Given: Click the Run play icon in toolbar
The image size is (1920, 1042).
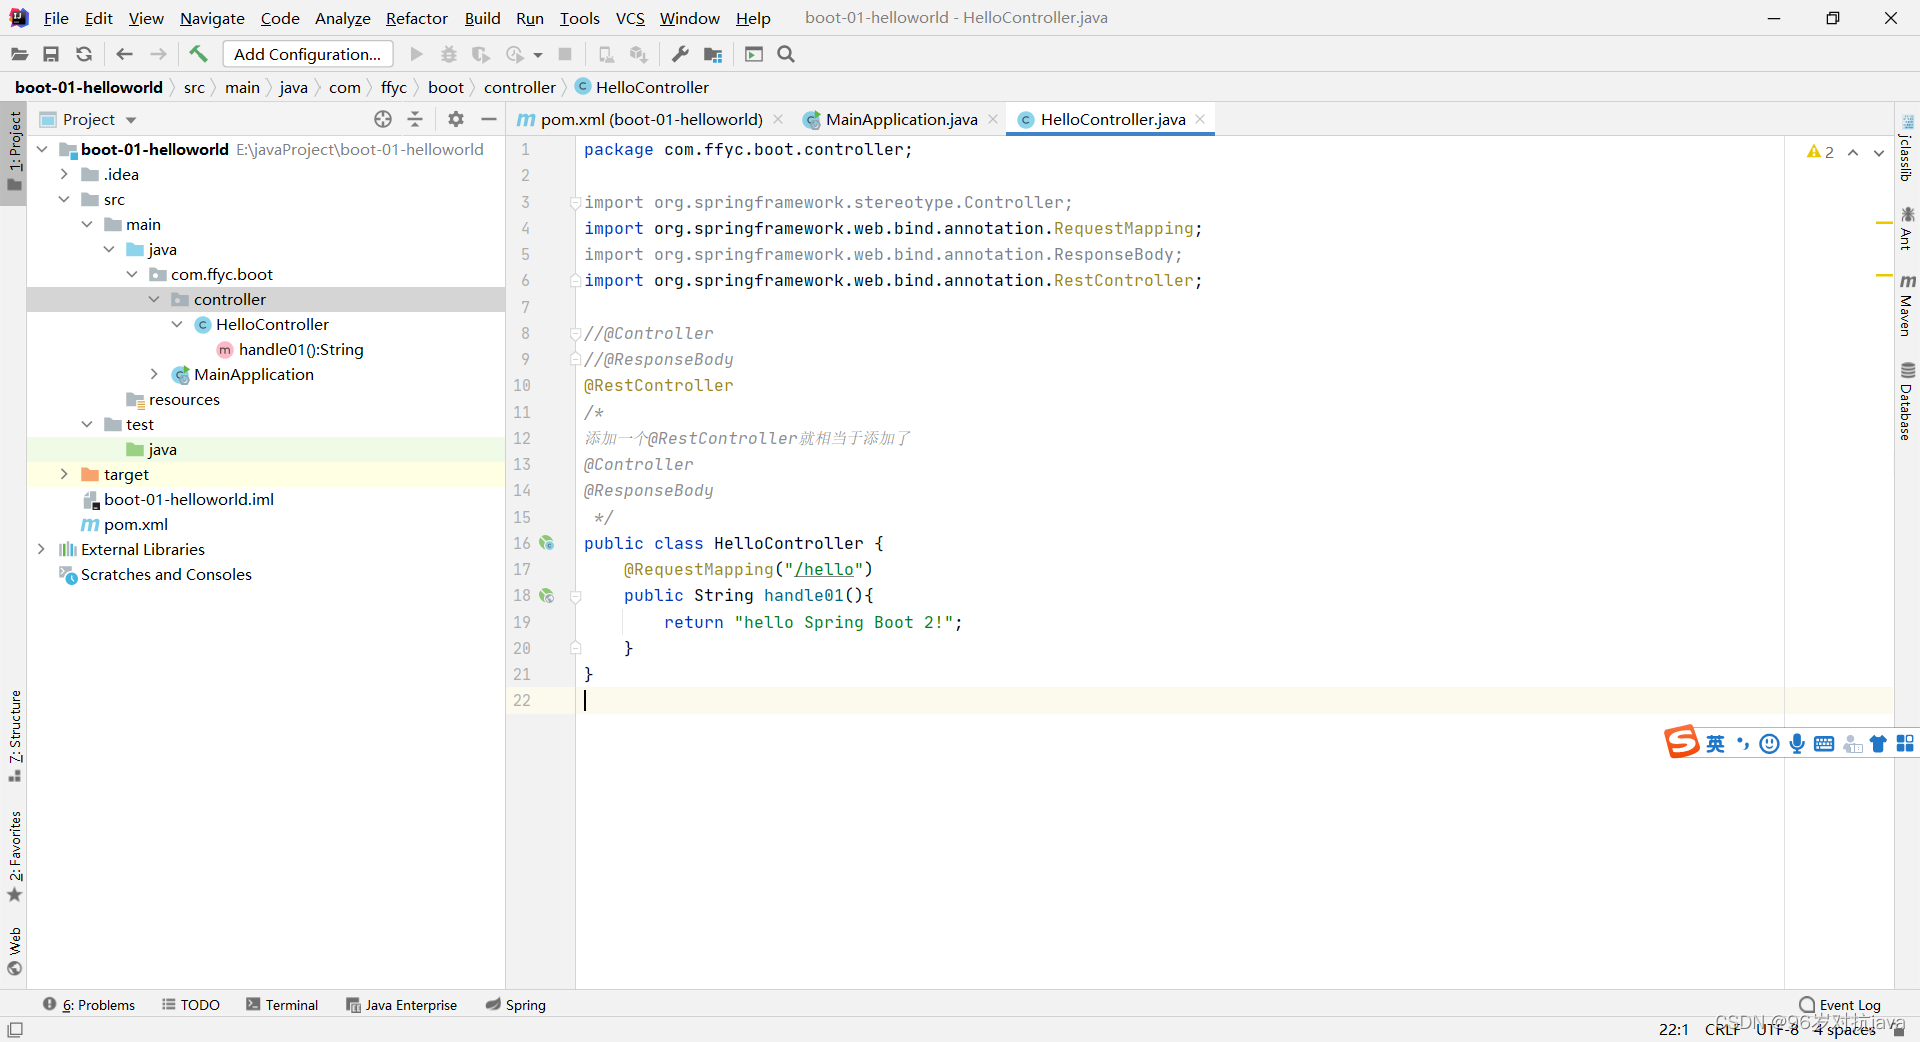Looking at the screenshot, I should [x=417, y=54].
